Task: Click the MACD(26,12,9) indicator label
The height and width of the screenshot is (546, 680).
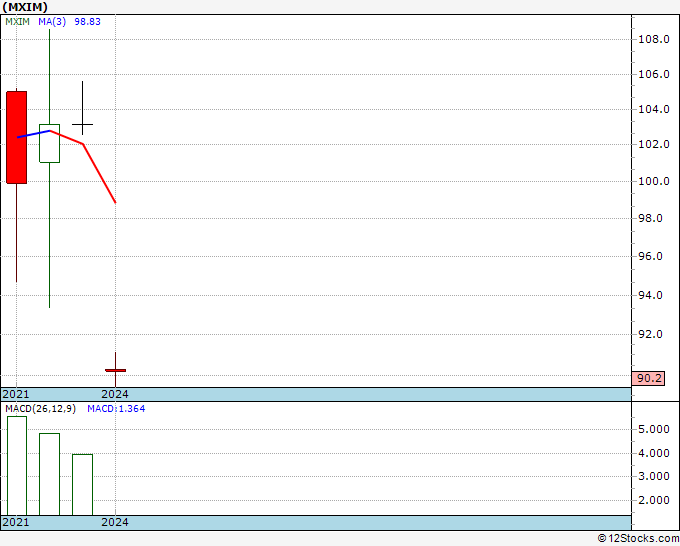Action: coord(40,409)
